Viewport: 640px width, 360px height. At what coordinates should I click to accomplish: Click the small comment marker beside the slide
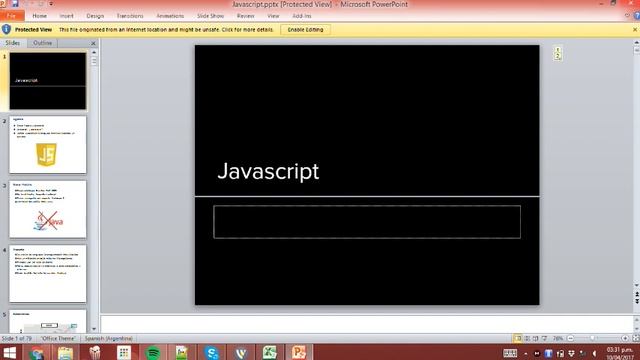tap(558, 53)
